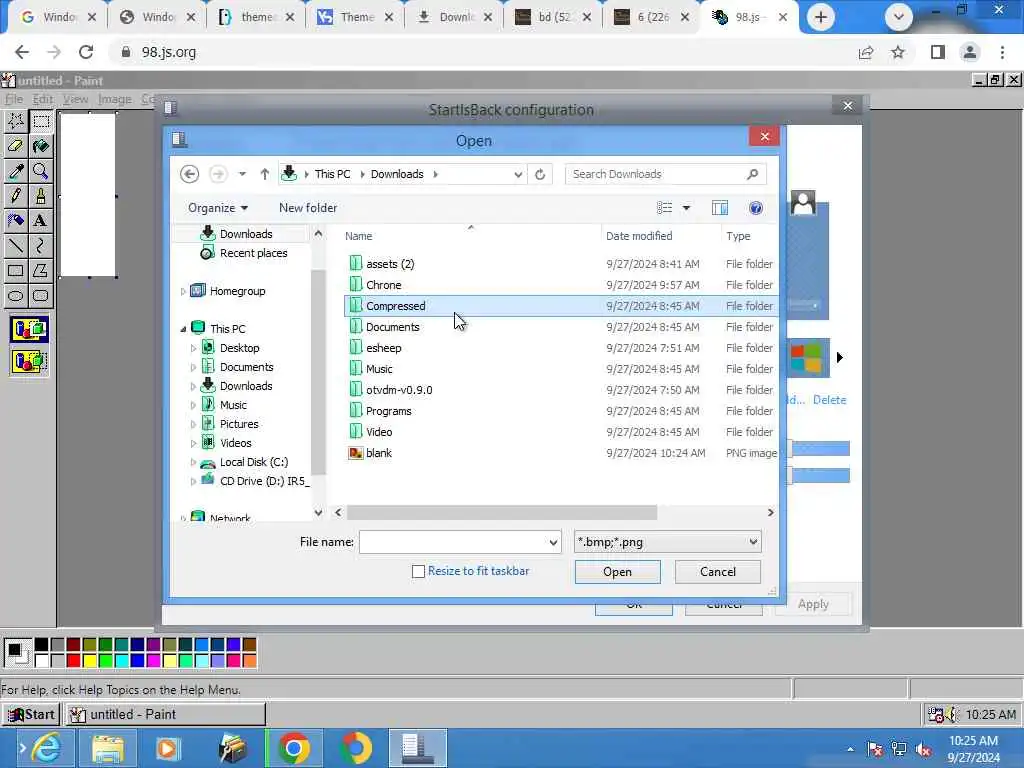Switch to the bd browser tab
The height and width of the screenshot is (768, 1024).
[553, 18]
